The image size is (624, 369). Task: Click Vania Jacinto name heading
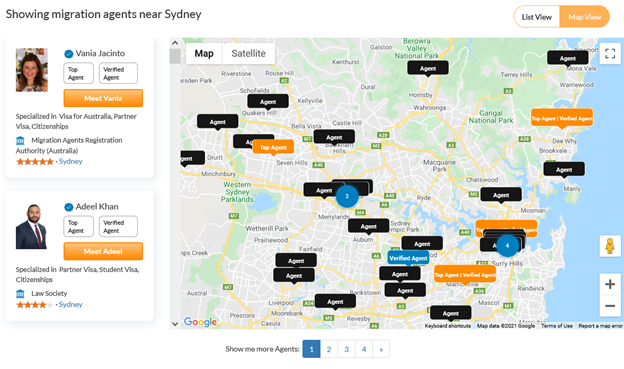tap(100, 53)
